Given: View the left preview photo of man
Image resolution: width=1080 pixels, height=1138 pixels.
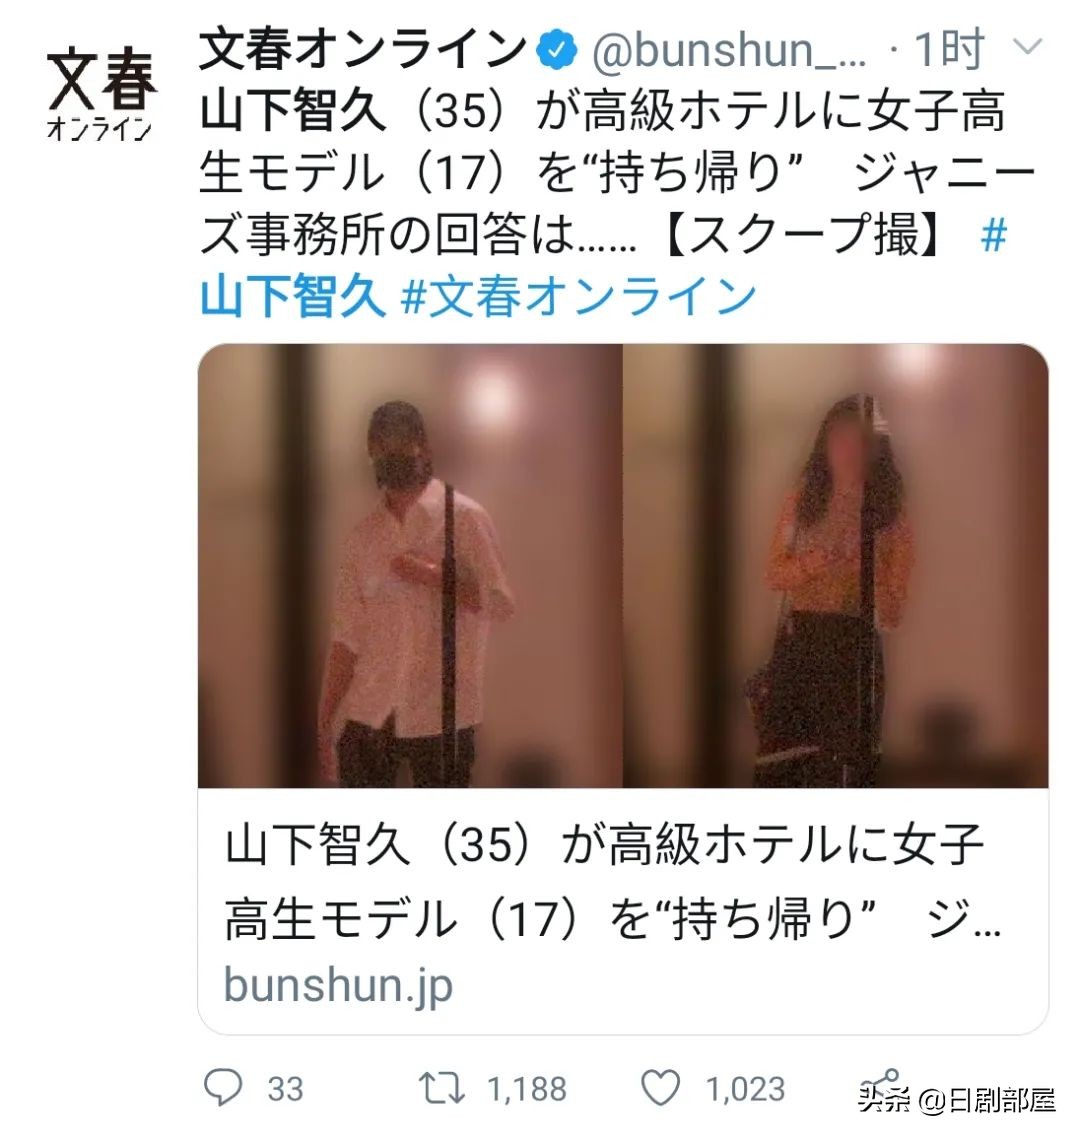Looking at the screenshot, I should [410, 565].
